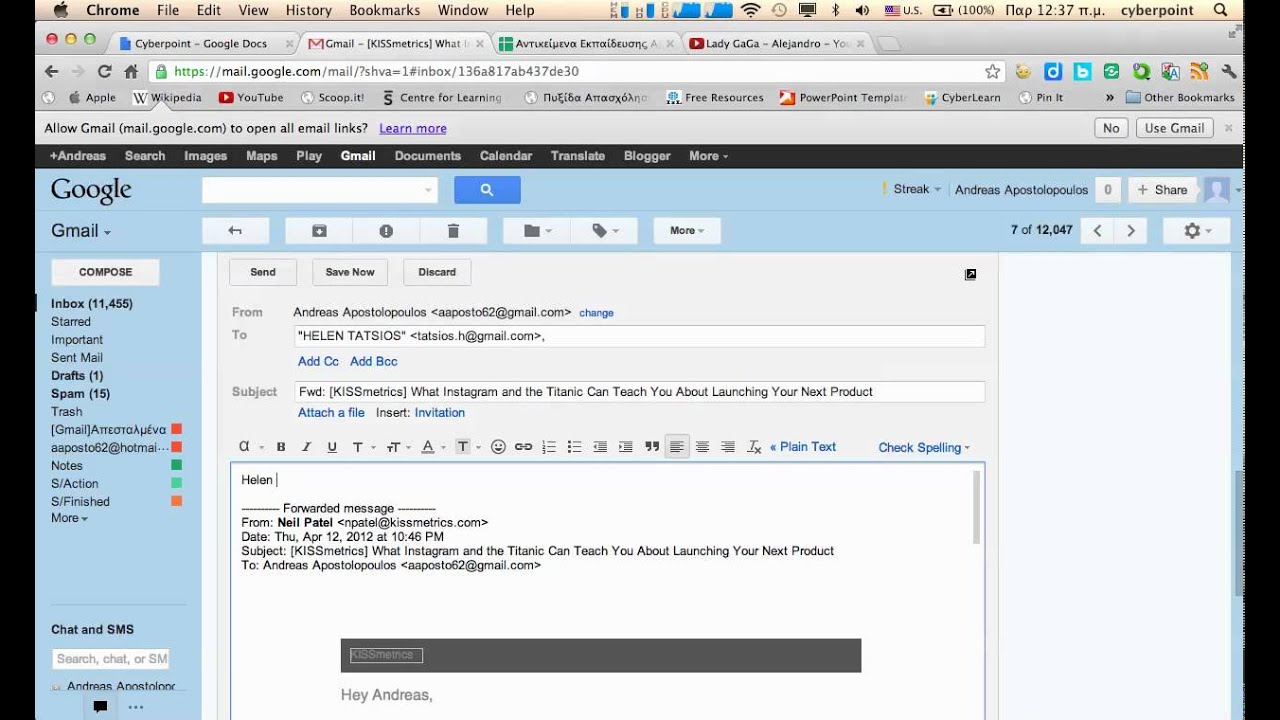Align text left
Viewport: 1280px width, 720px height.
click(677, 447)
